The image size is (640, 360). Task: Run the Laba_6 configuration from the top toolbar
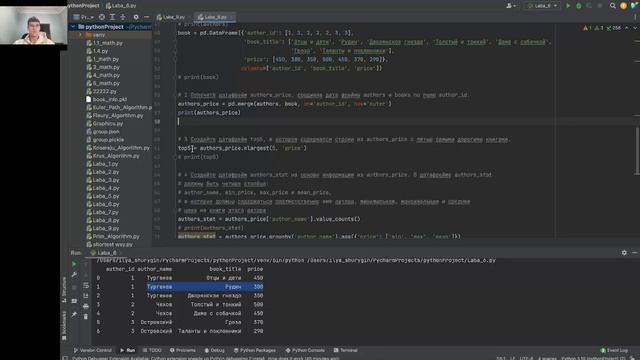point(568,6)
